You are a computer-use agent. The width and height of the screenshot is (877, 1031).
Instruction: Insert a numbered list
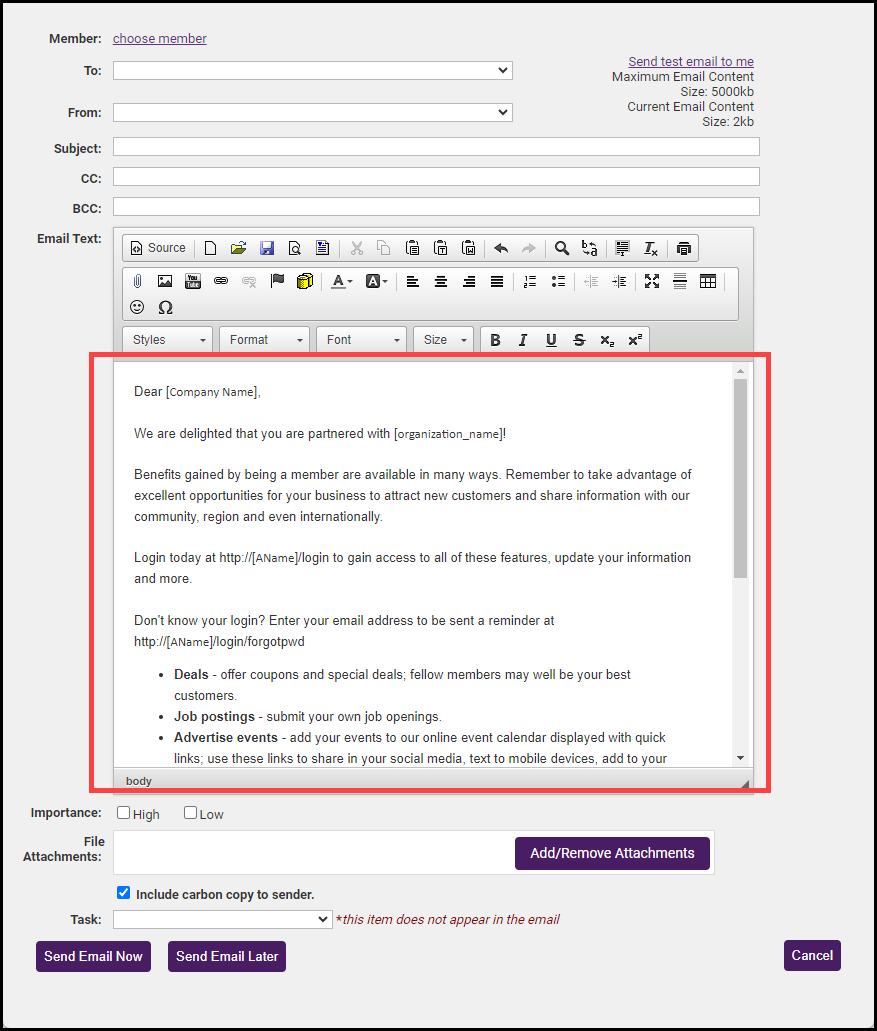(x=530, y=281)
